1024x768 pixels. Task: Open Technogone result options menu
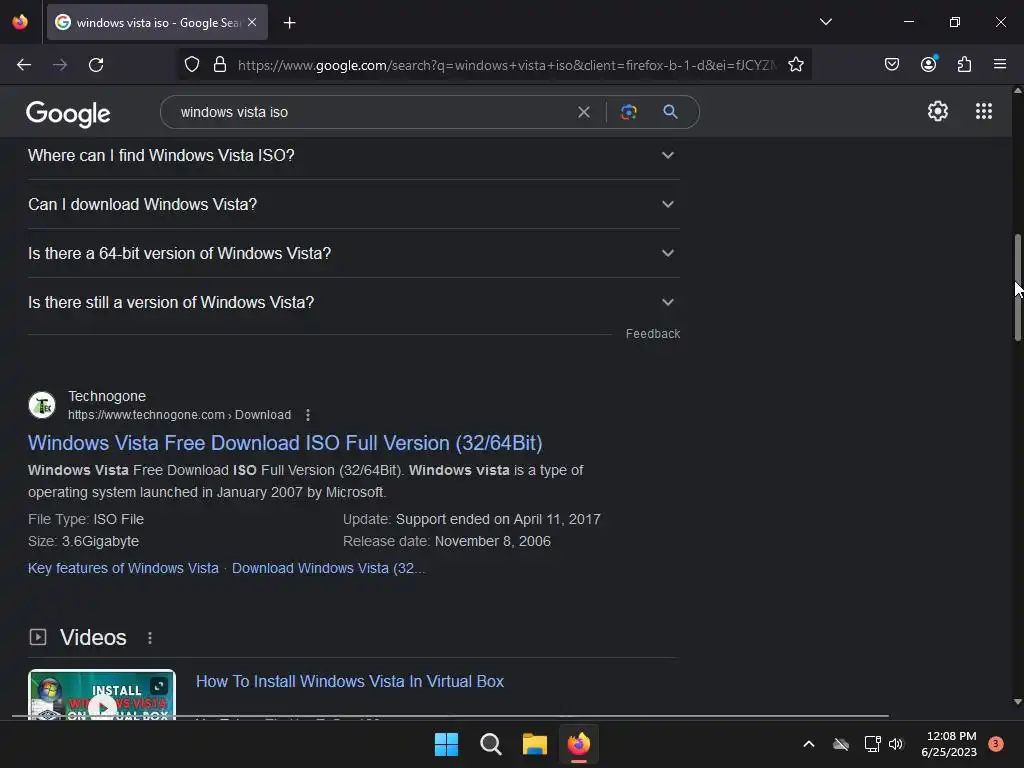coord(308,415)
